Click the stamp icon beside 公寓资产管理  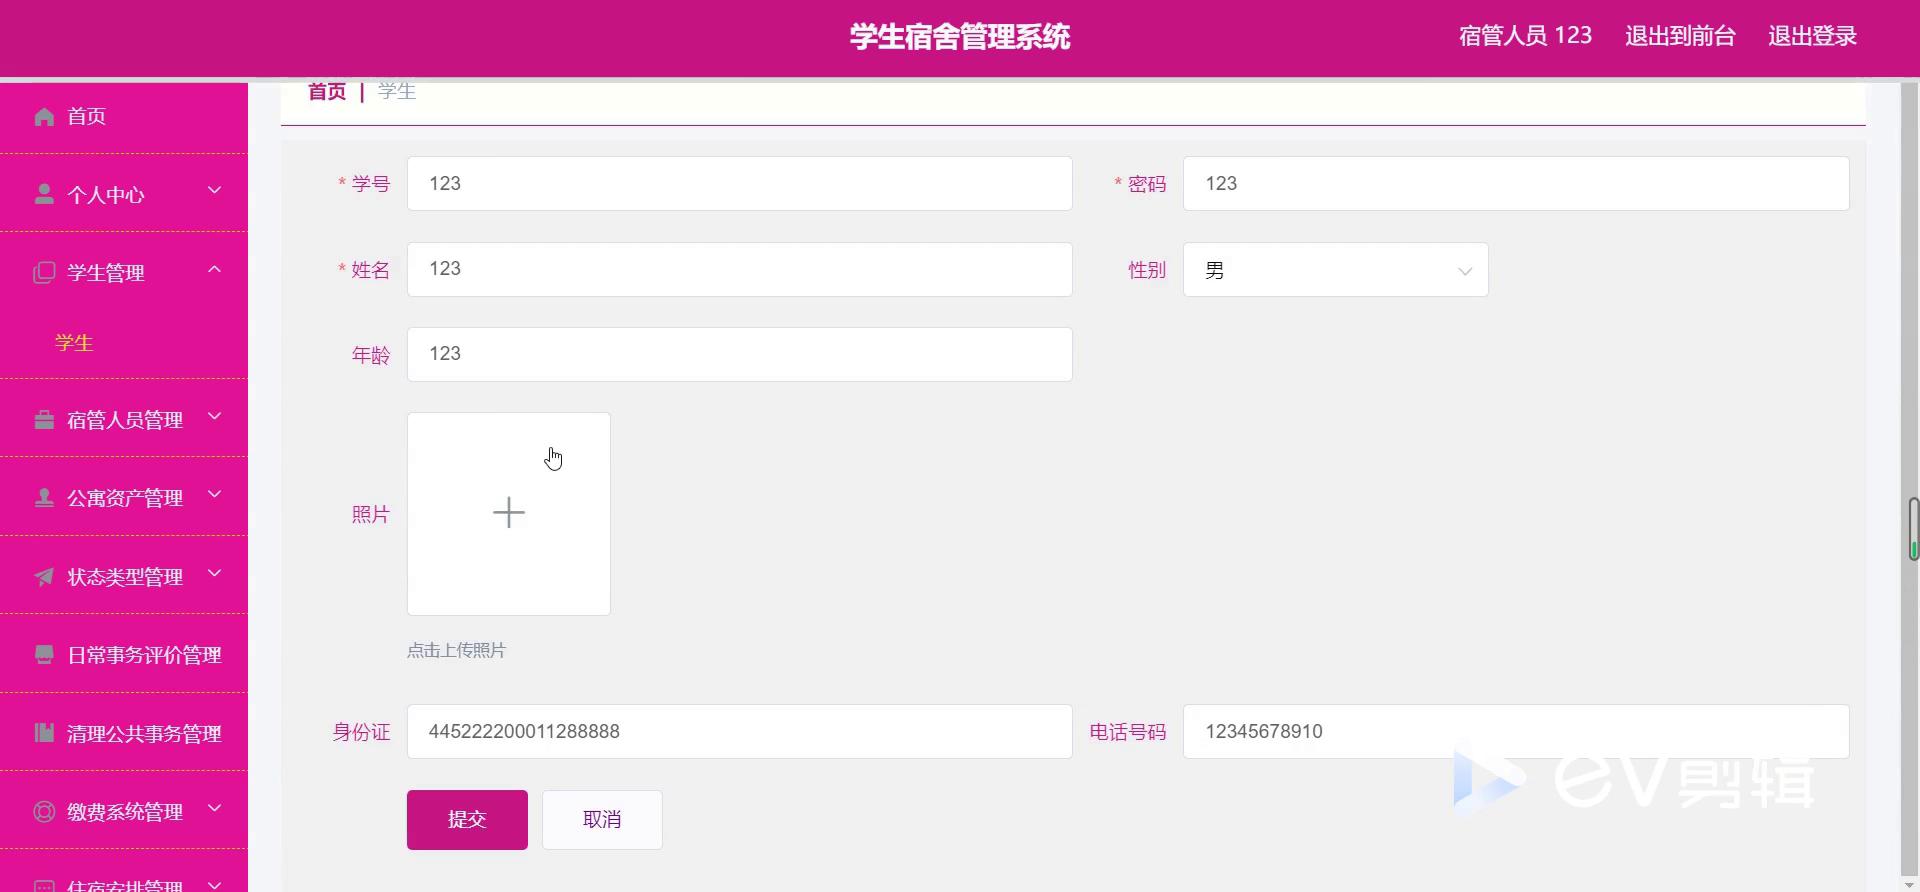point(44,498)
